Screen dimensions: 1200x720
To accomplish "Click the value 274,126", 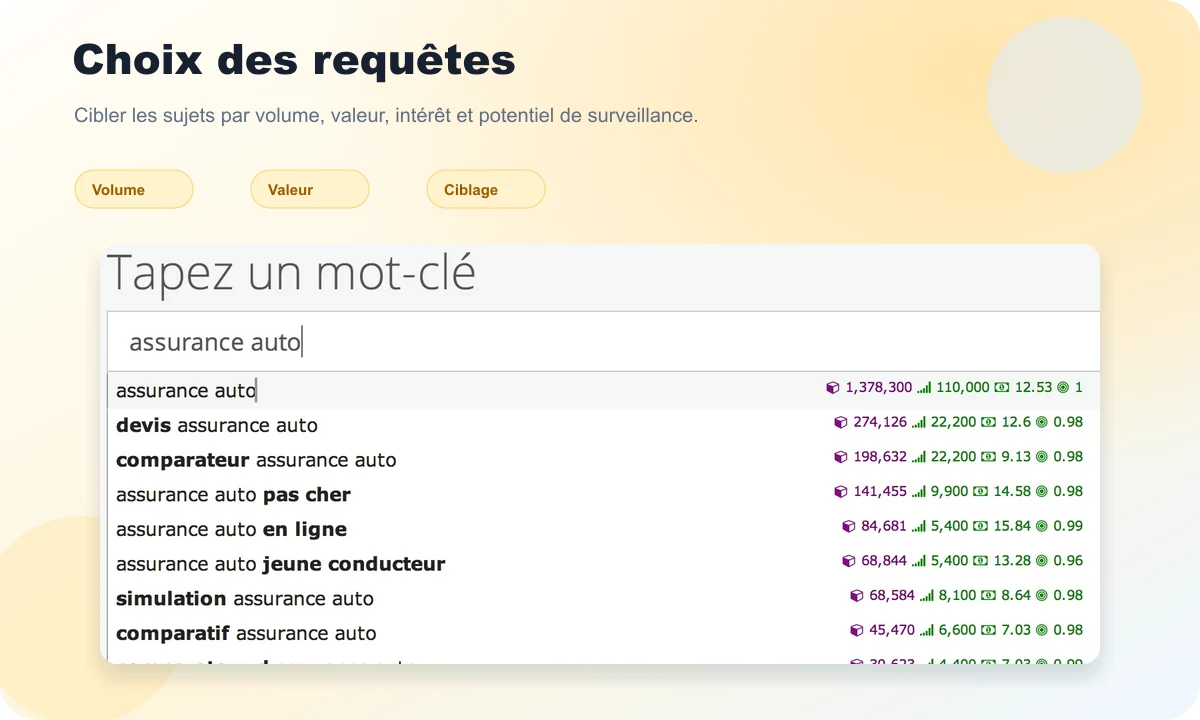I will coord(880,422).
